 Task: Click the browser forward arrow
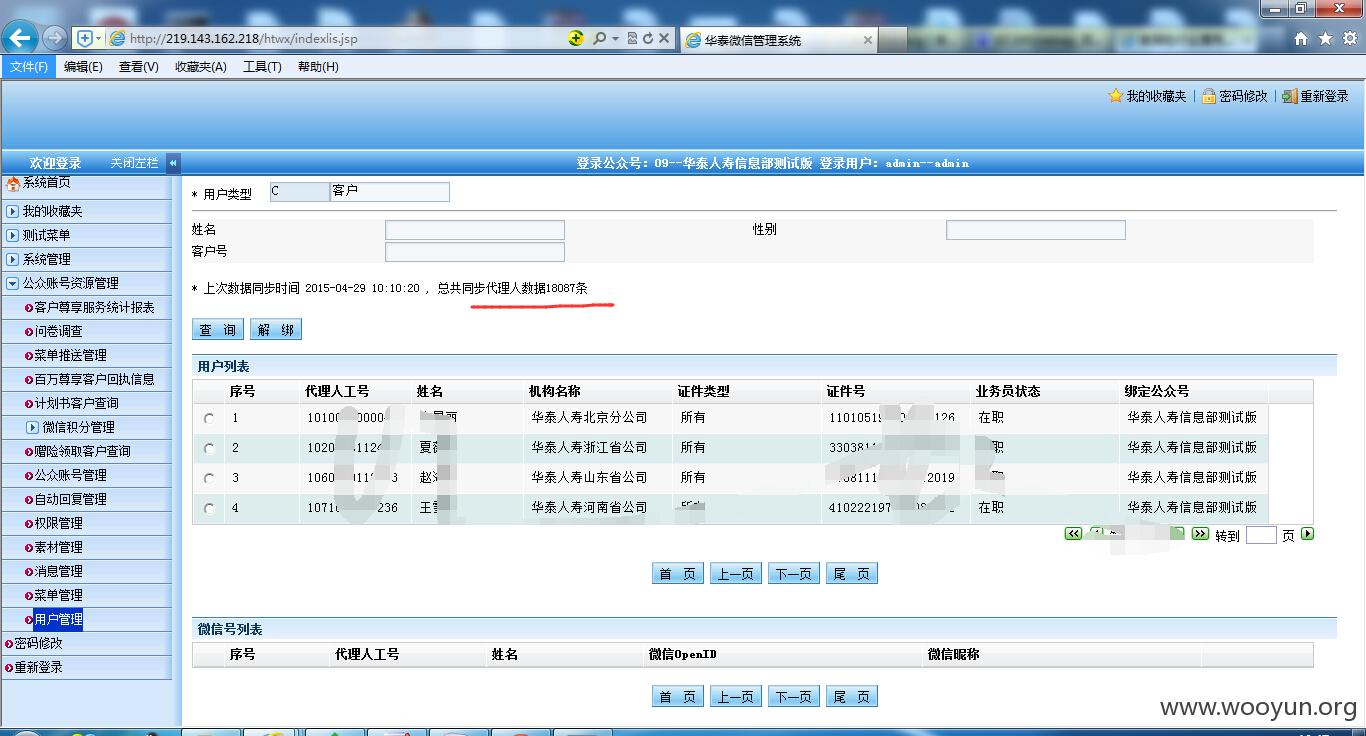pyautogui.click(x=54, y=38)
